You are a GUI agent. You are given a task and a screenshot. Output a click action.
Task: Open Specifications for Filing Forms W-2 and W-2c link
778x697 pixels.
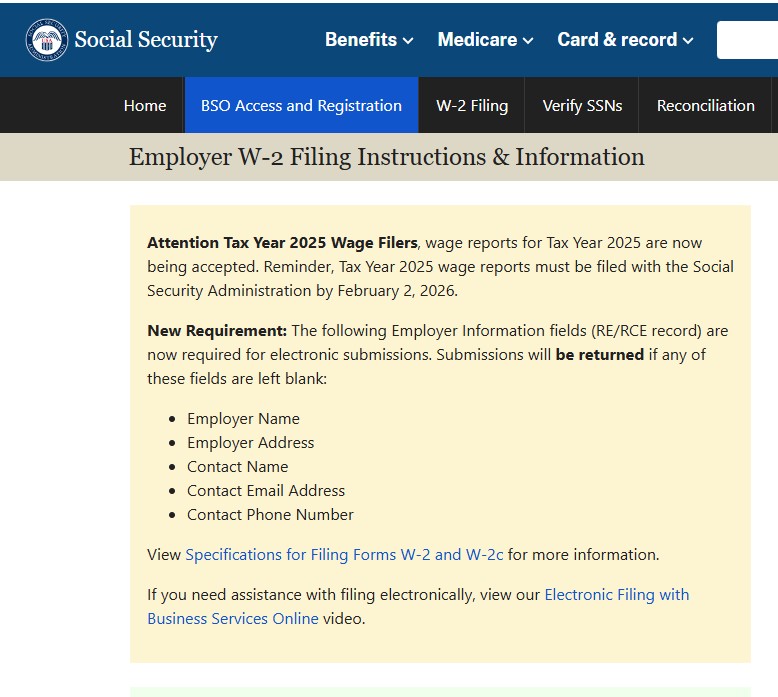coord(344,554)
